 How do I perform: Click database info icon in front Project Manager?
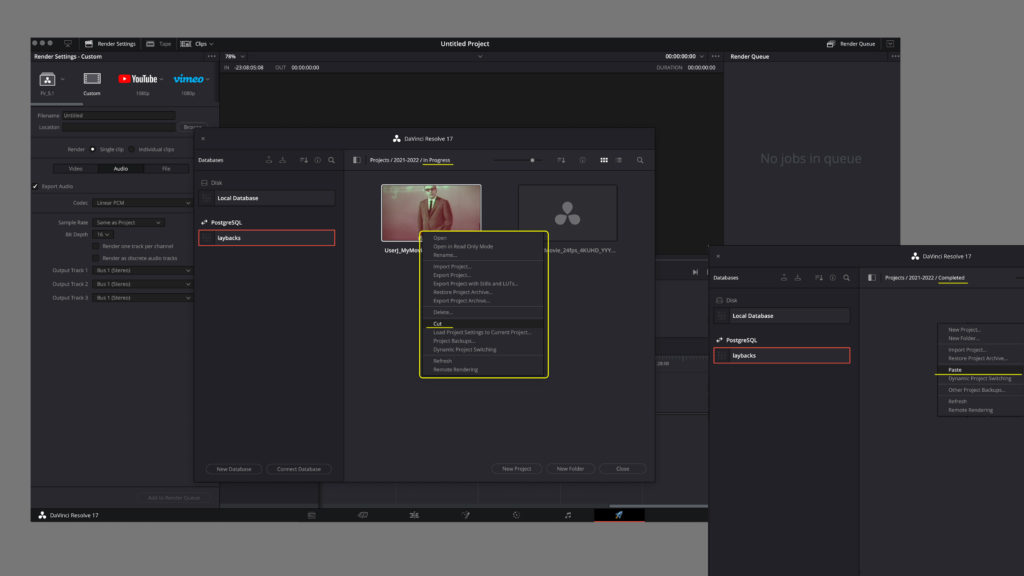tap(317, 160)
